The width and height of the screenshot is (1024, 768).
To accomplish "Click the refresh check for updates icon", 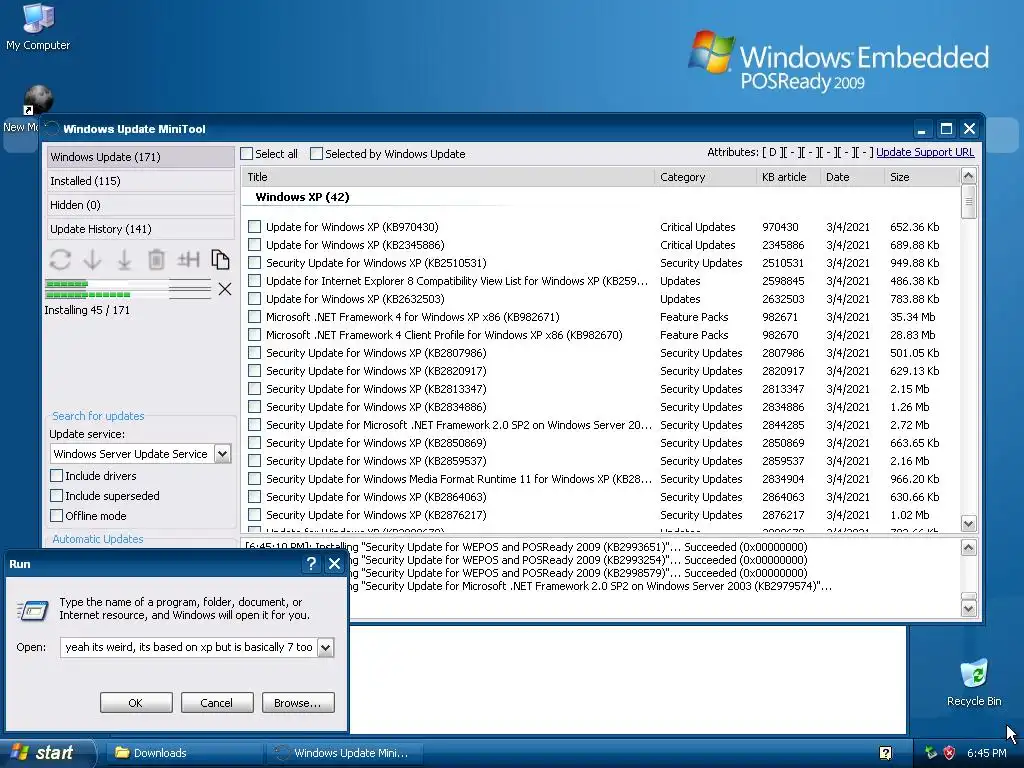I will point(60,260).
